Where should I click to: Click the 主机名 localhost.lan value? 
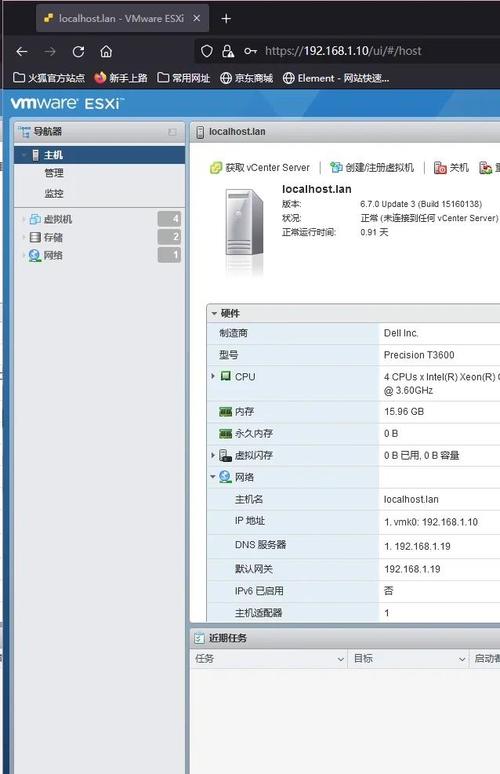411,500
